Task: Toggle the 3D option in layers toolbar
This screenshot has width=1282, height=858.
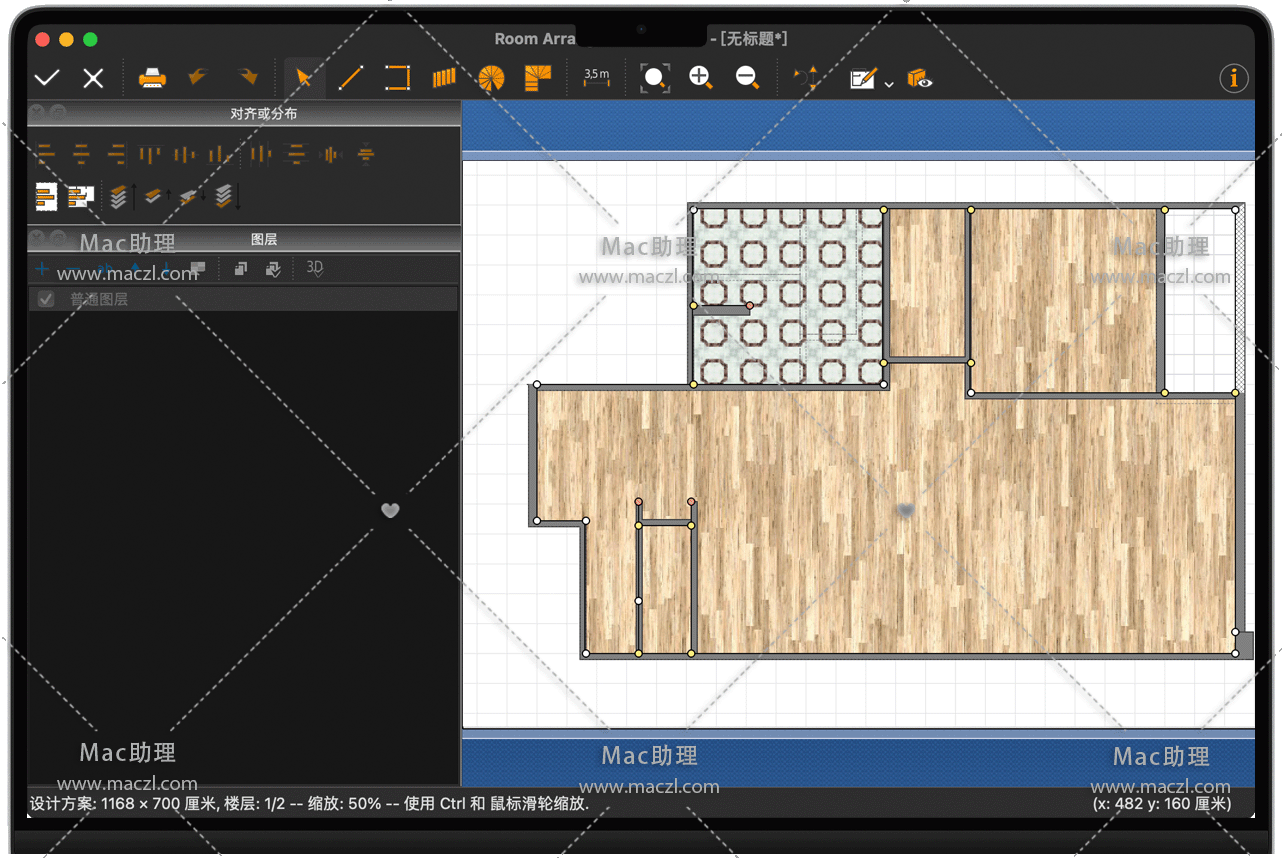Action: tap(315, 268)
